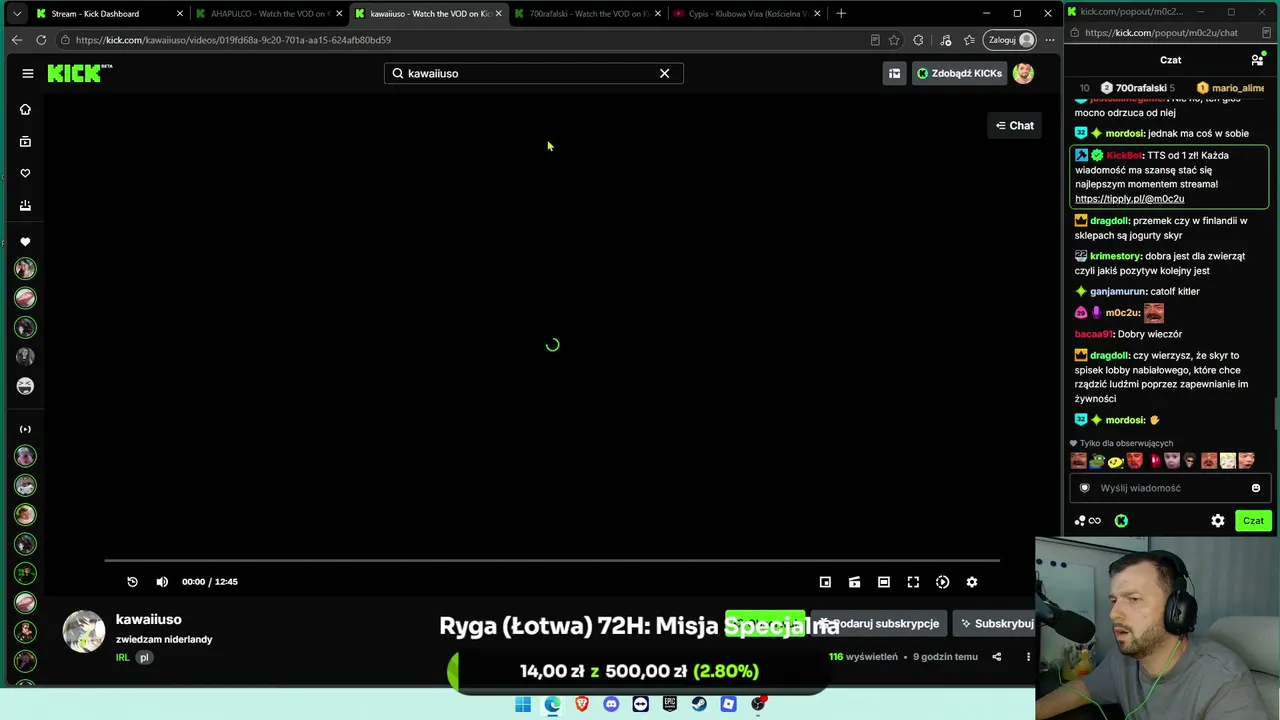
Task: Clear the kawaiiuso search text
Action: pos(664,73)
